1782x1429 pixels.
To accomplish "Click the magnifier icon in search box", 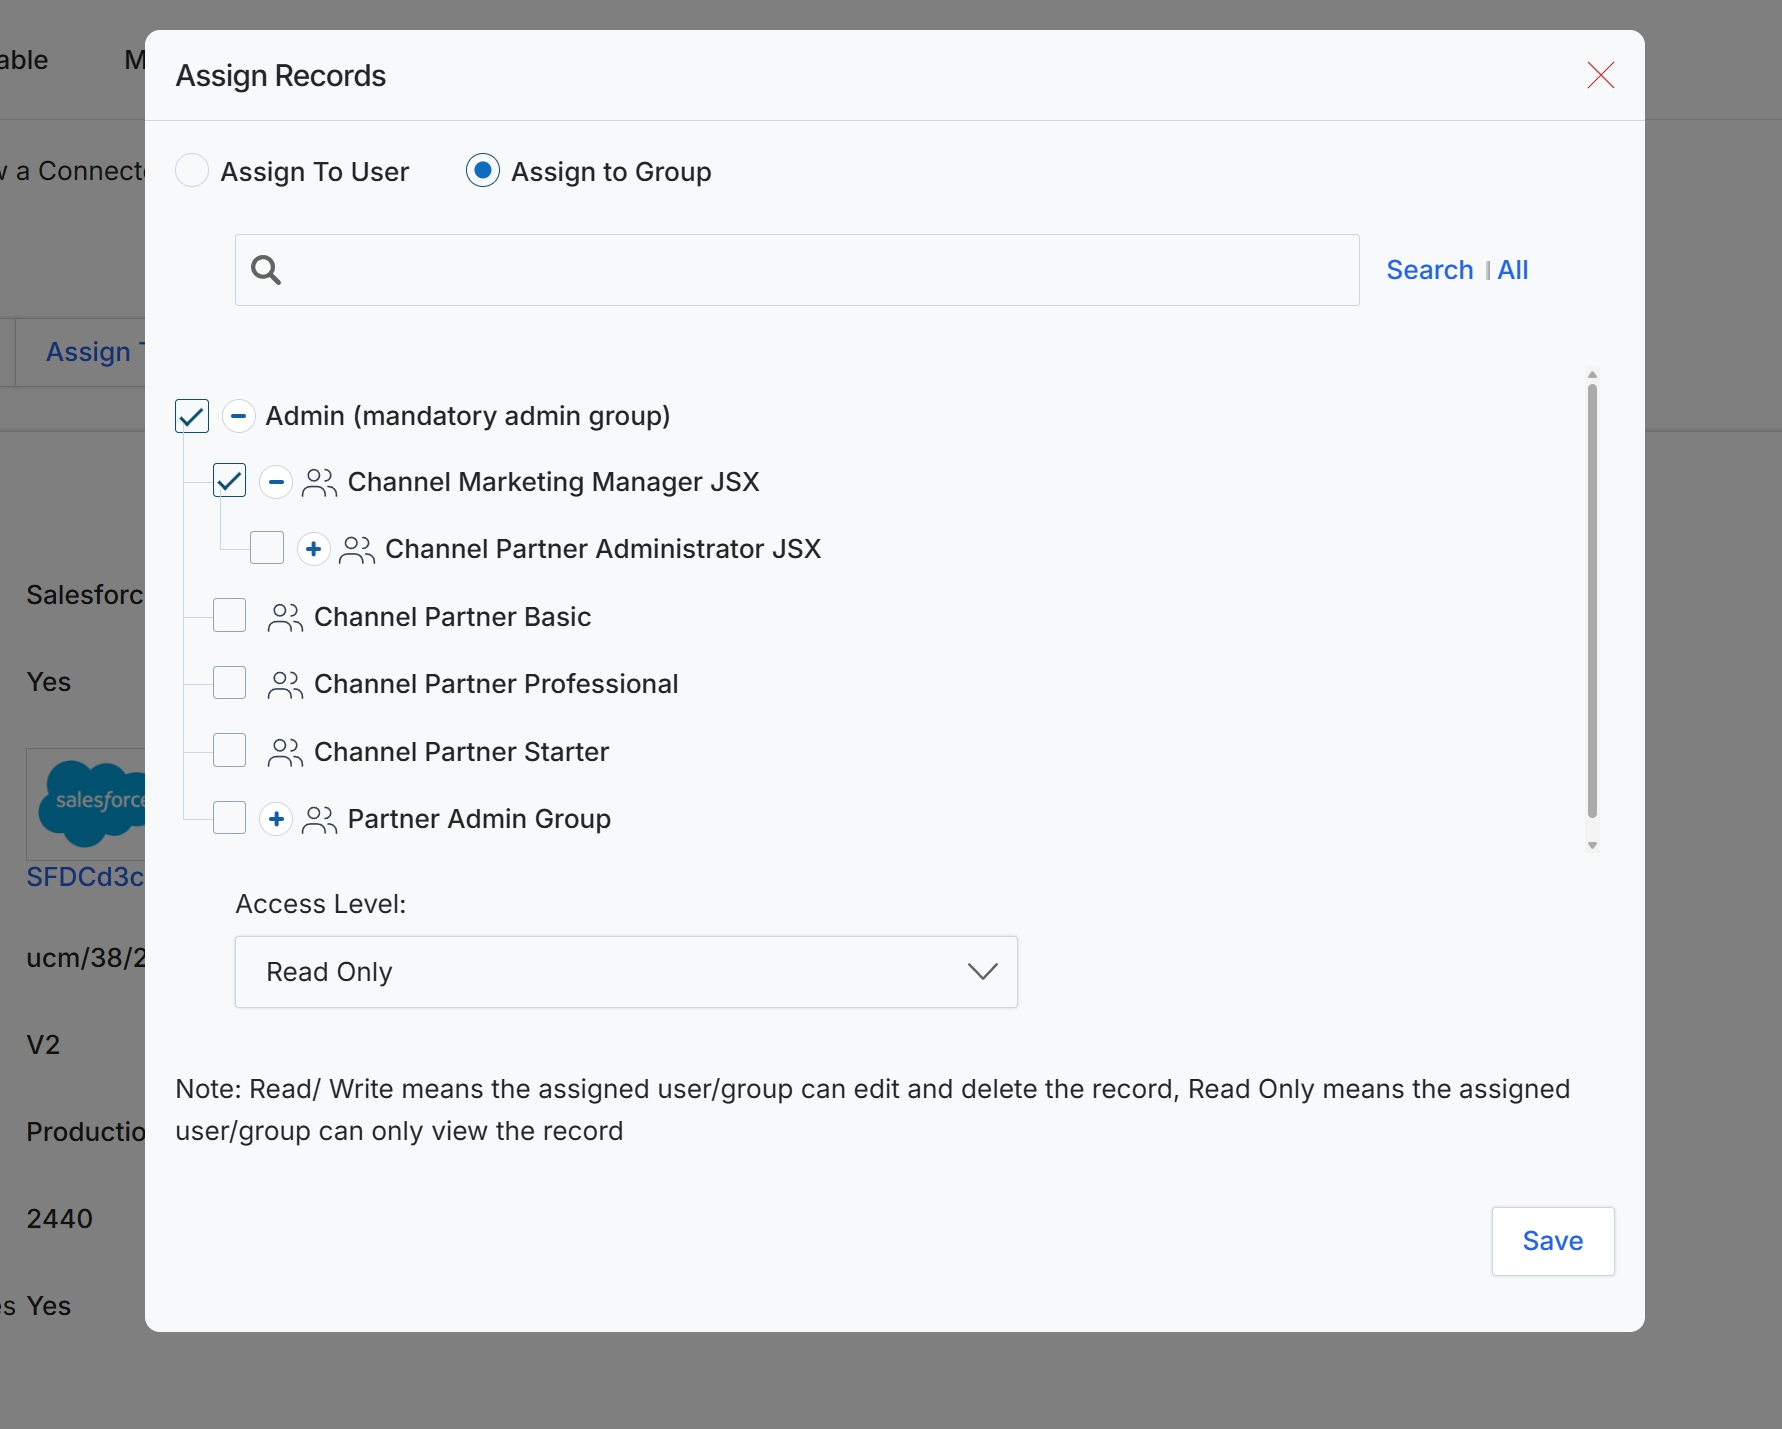I will click(x=266, y=270).
